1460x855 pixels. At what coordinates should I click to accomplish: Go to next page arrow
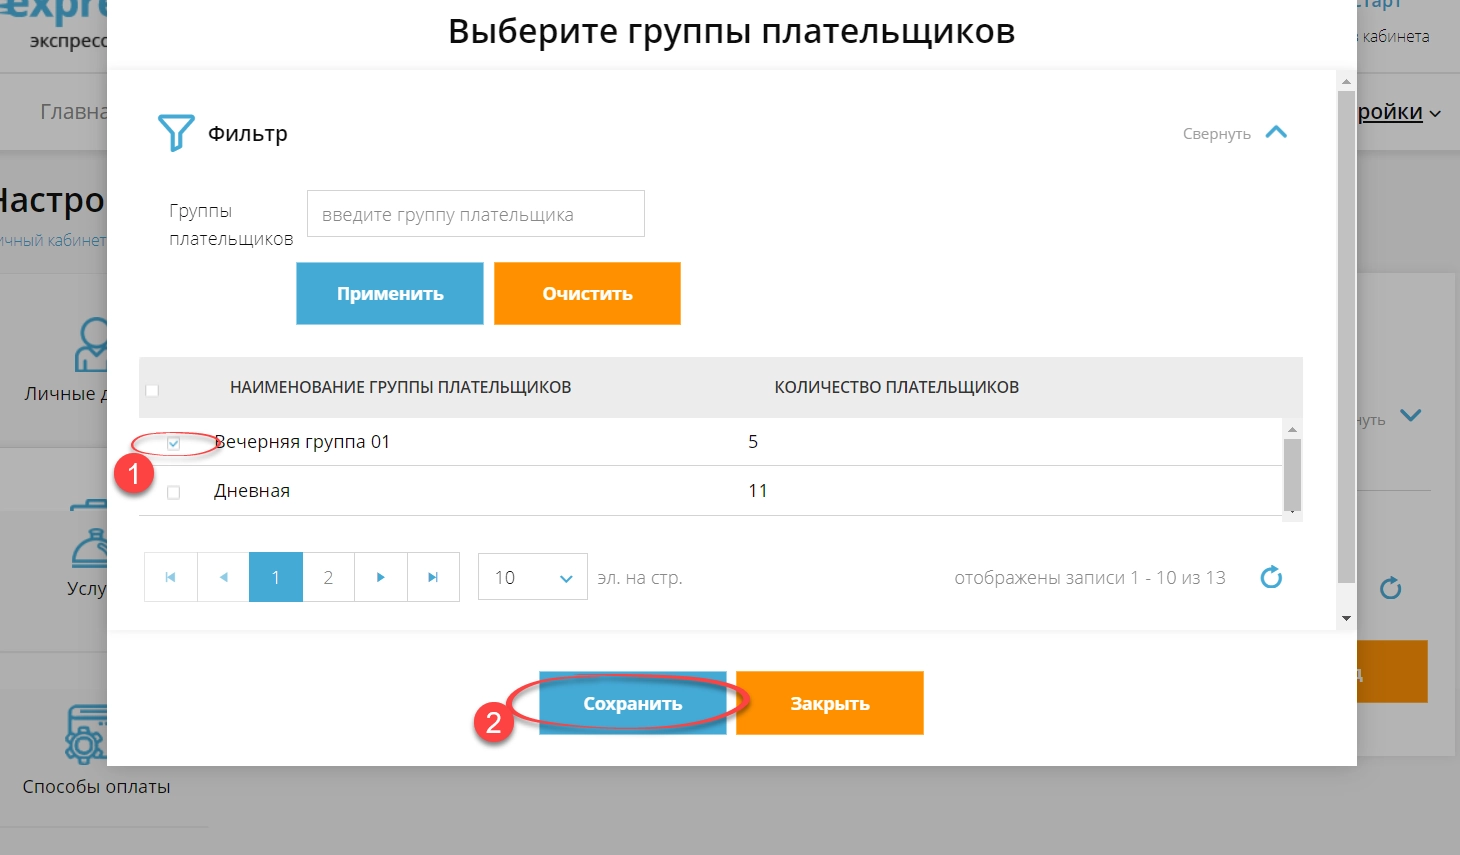(x=381, y=577)
